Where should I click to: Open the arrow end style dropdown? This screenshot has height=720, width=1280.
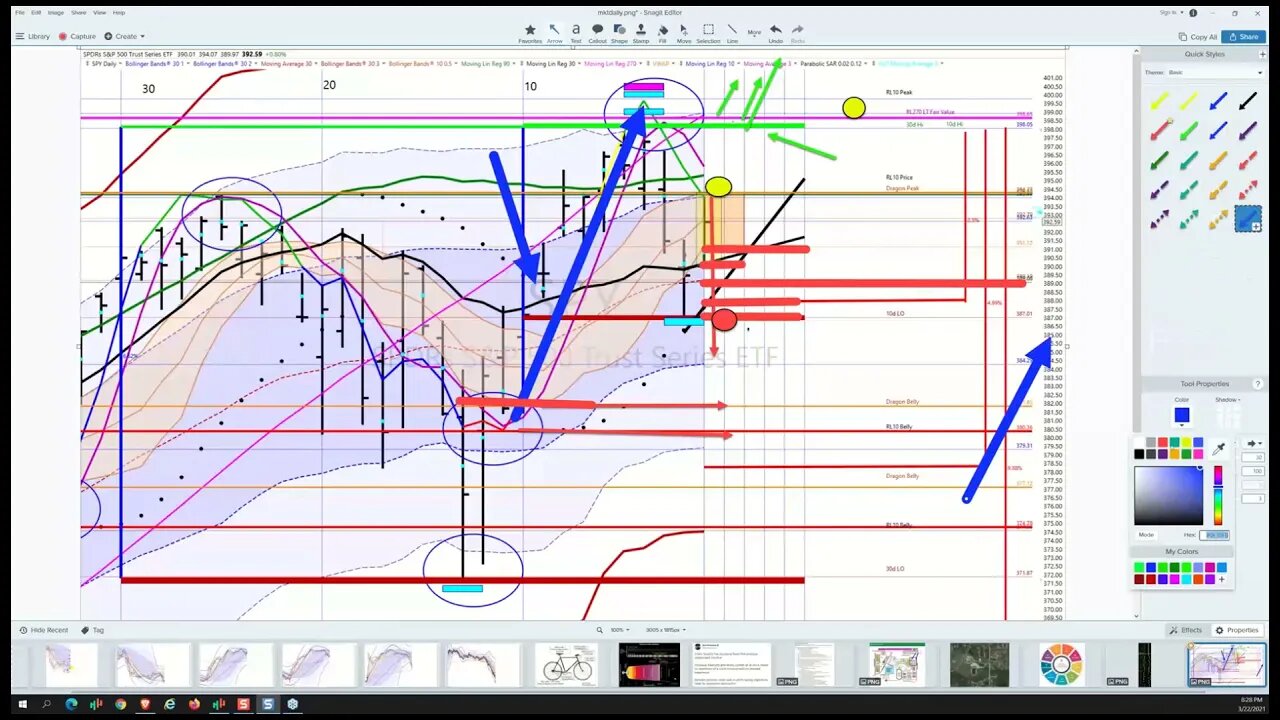1254,443
